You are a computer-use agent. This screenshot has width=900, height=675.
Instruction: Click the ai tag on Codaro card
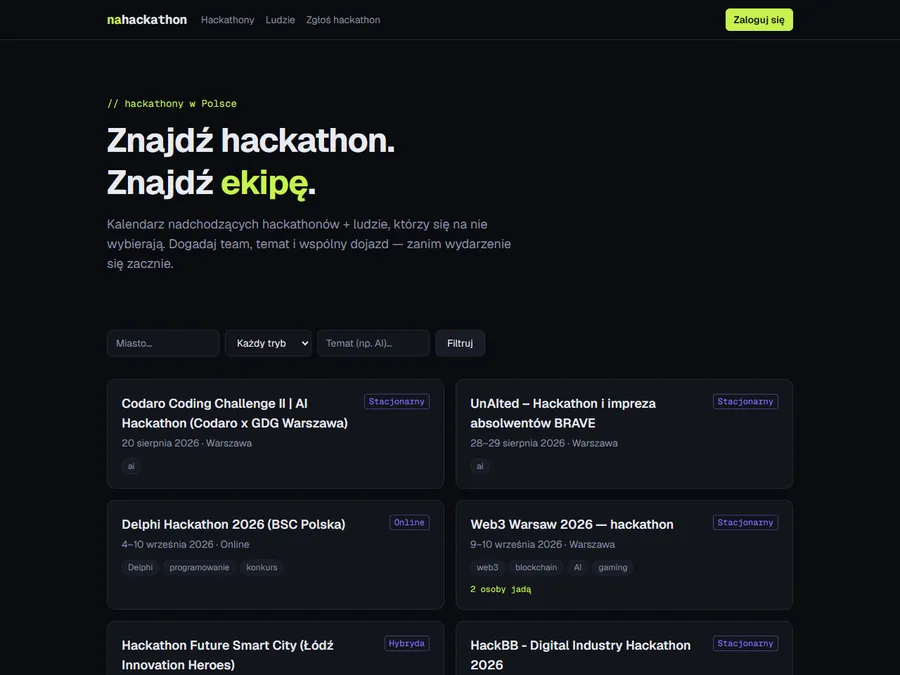(x=131, y=466)
